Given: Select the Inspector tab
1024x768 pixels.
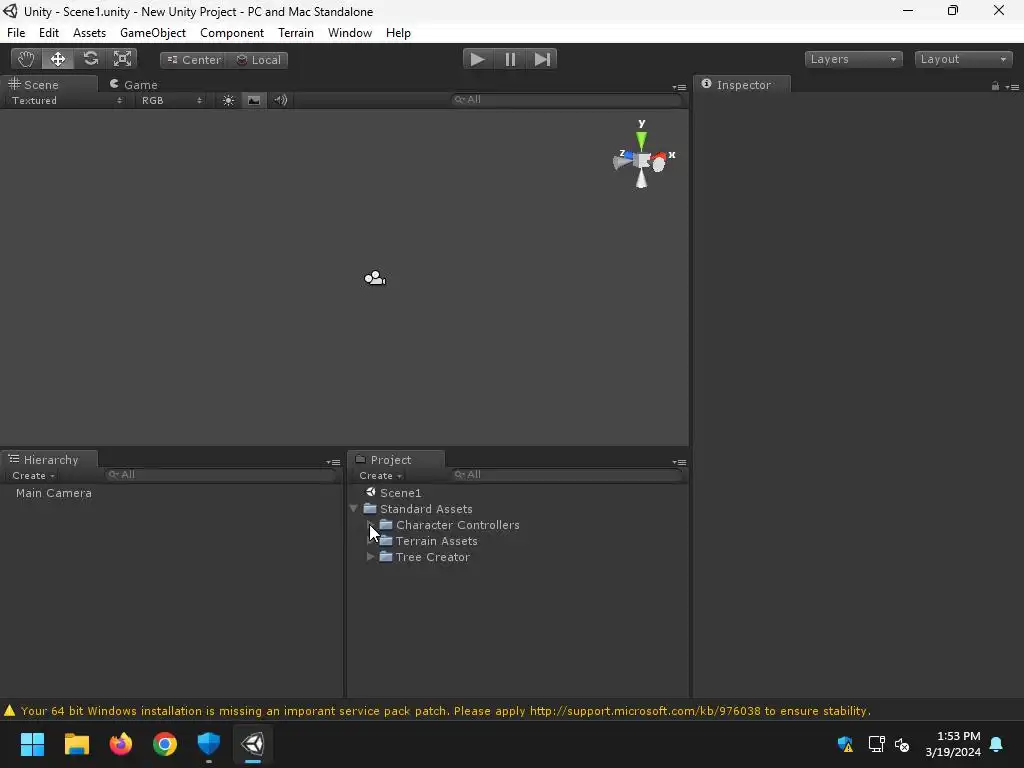Looking at the screenshot, I should tap(742, 84).
